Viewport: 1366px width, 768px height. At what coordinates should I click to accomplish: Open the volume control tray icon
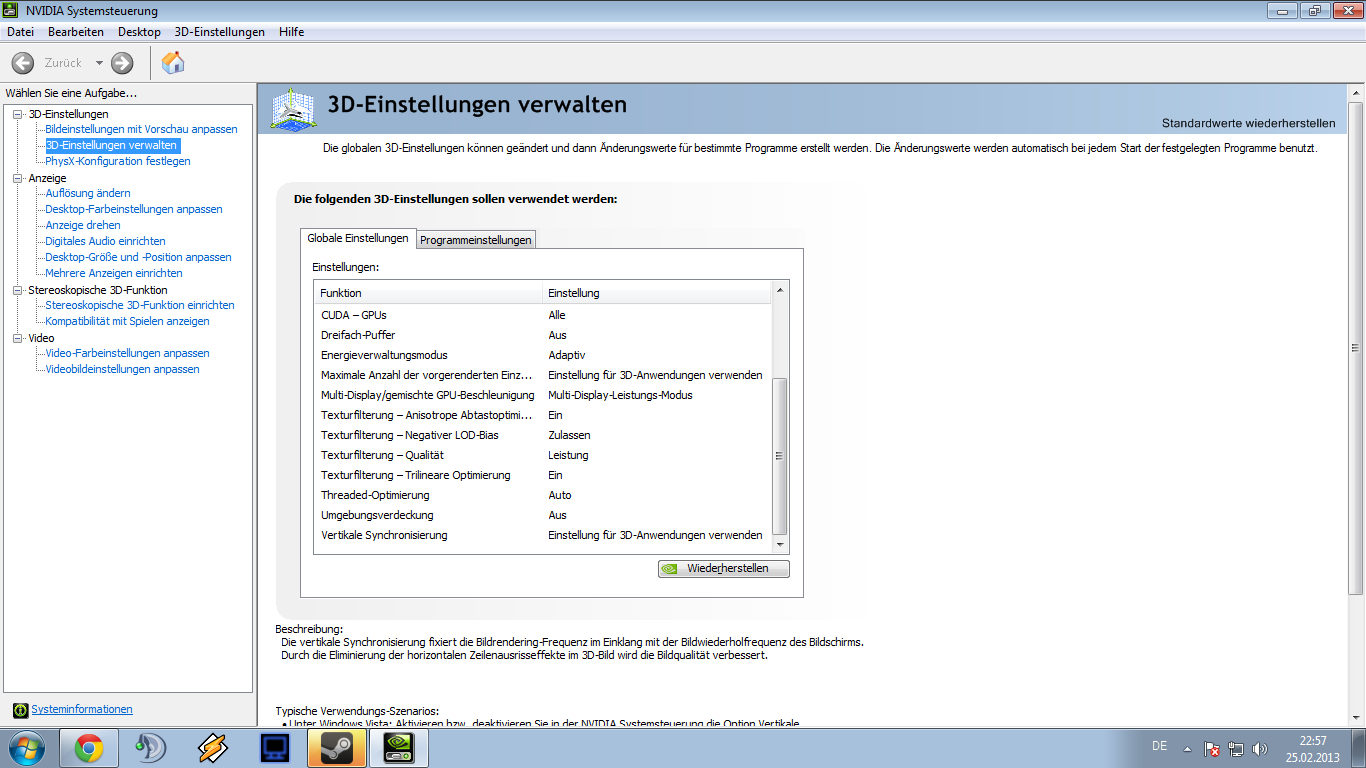[x=1260, y=748]
